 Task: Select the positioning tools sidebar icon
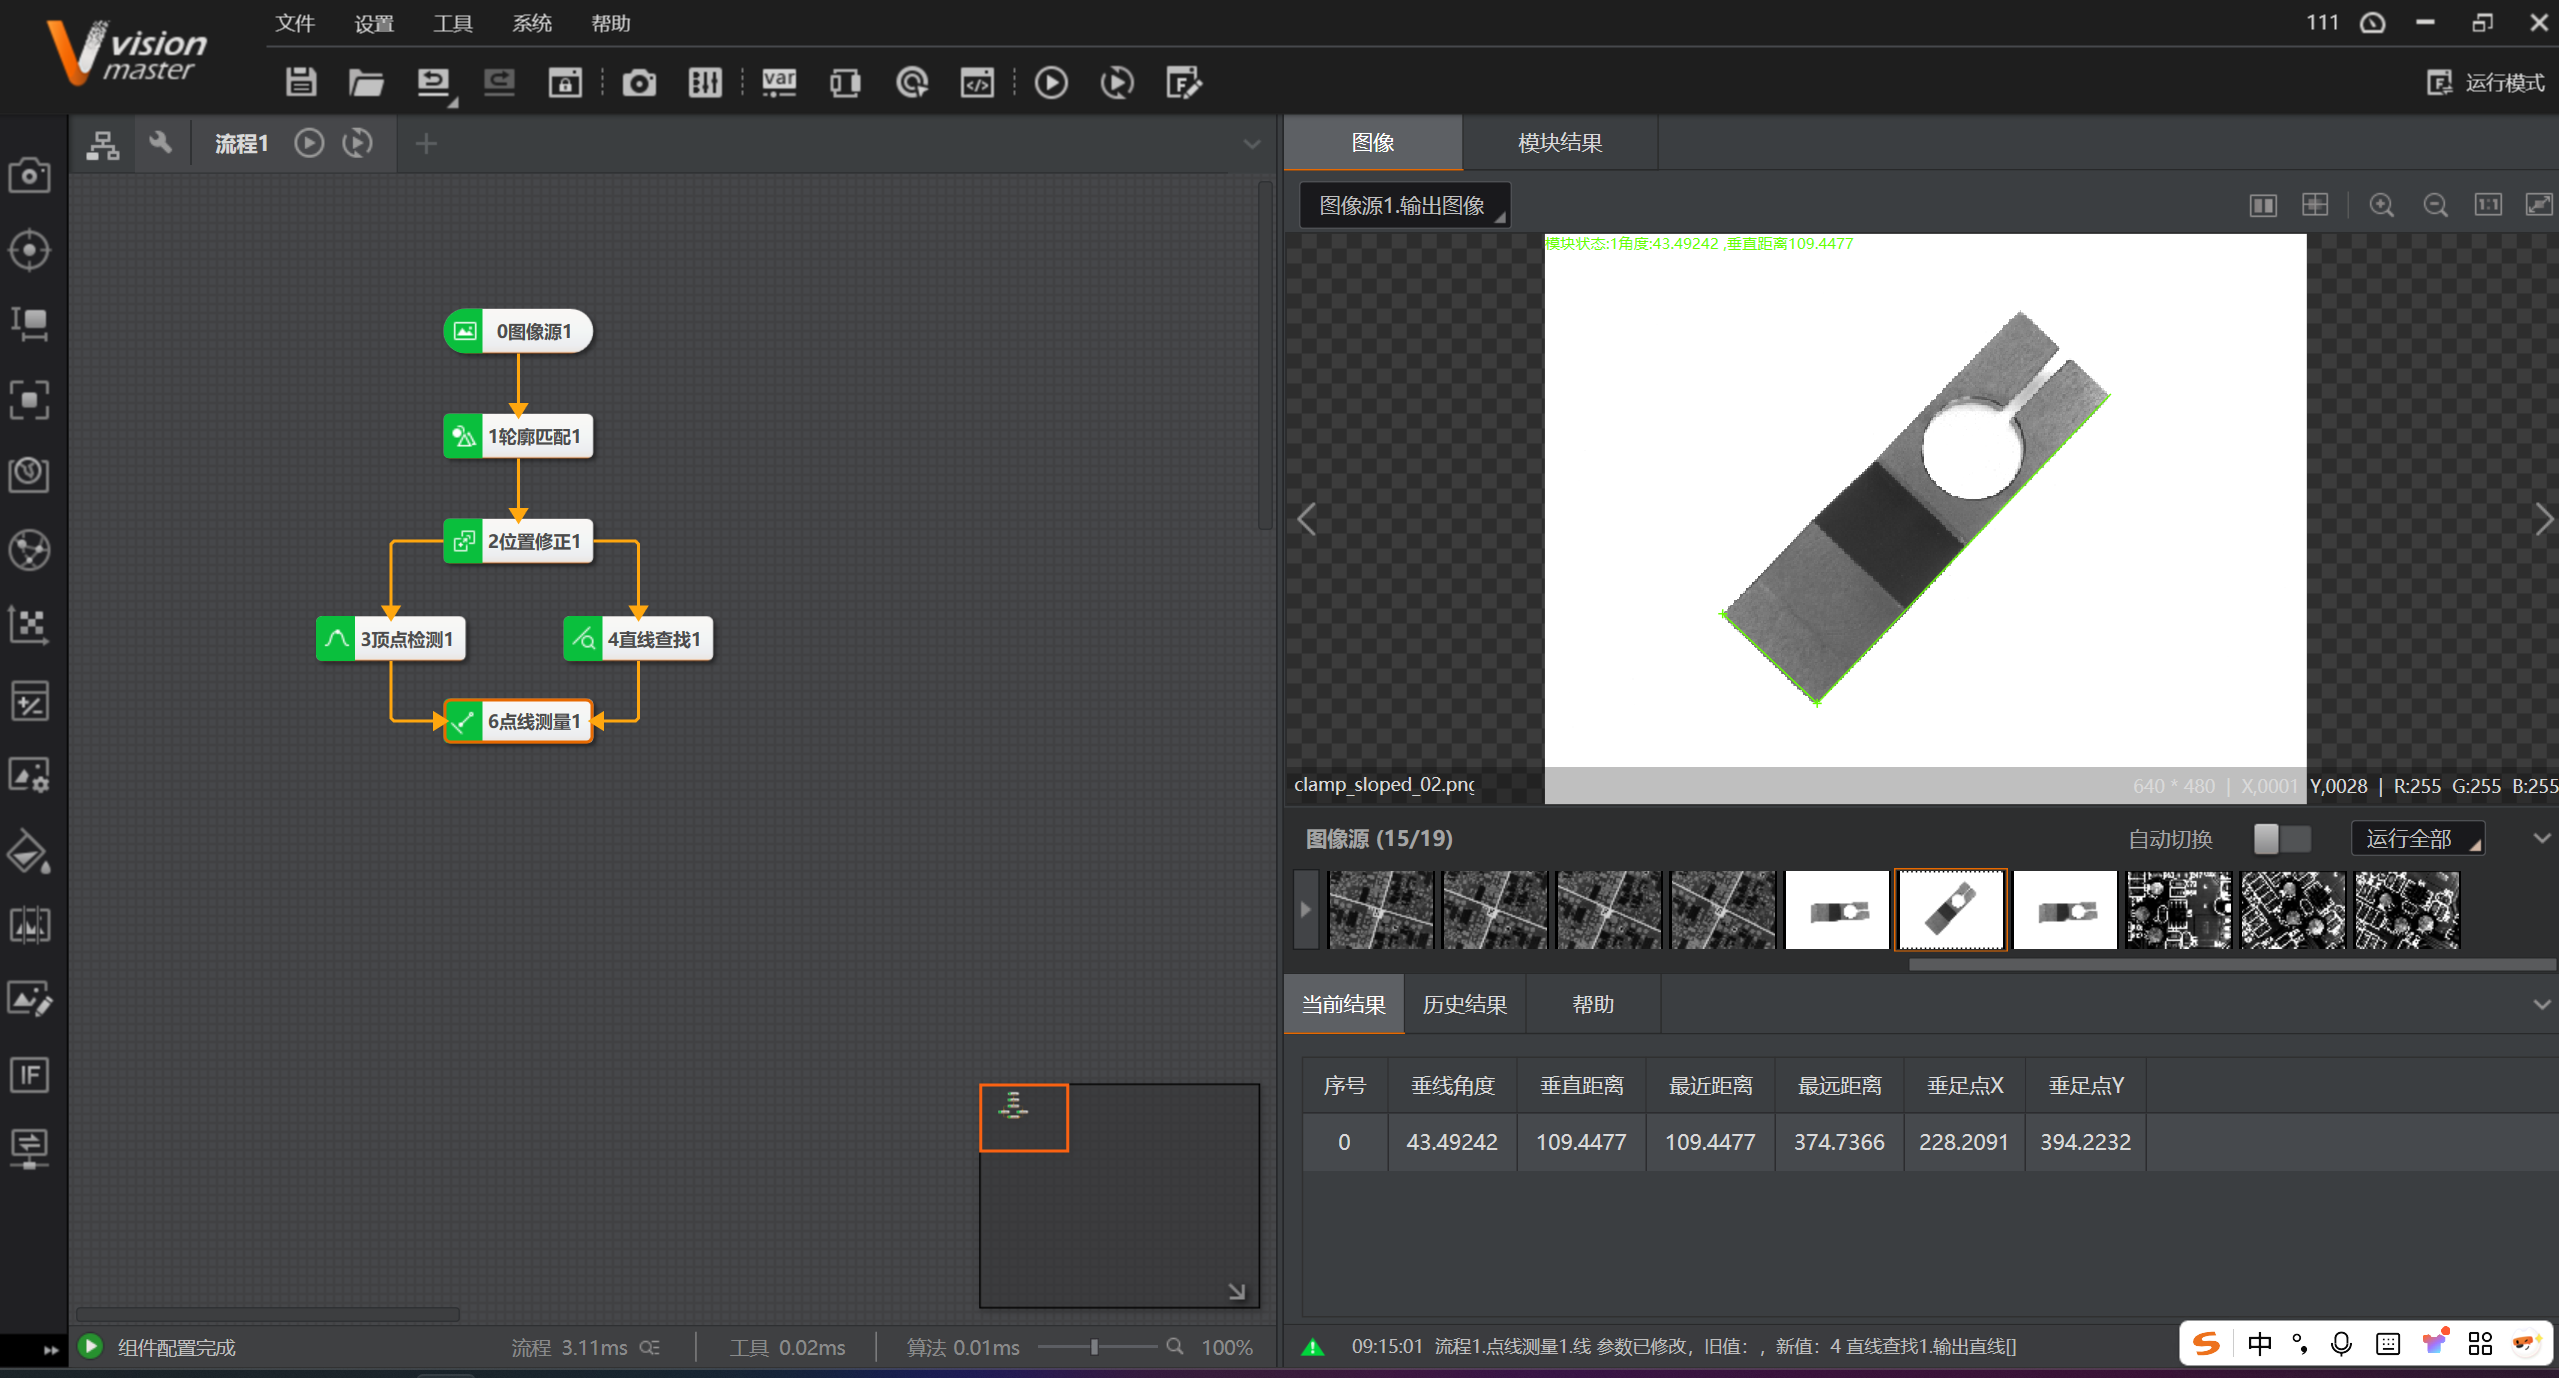(x=29, y=250)
